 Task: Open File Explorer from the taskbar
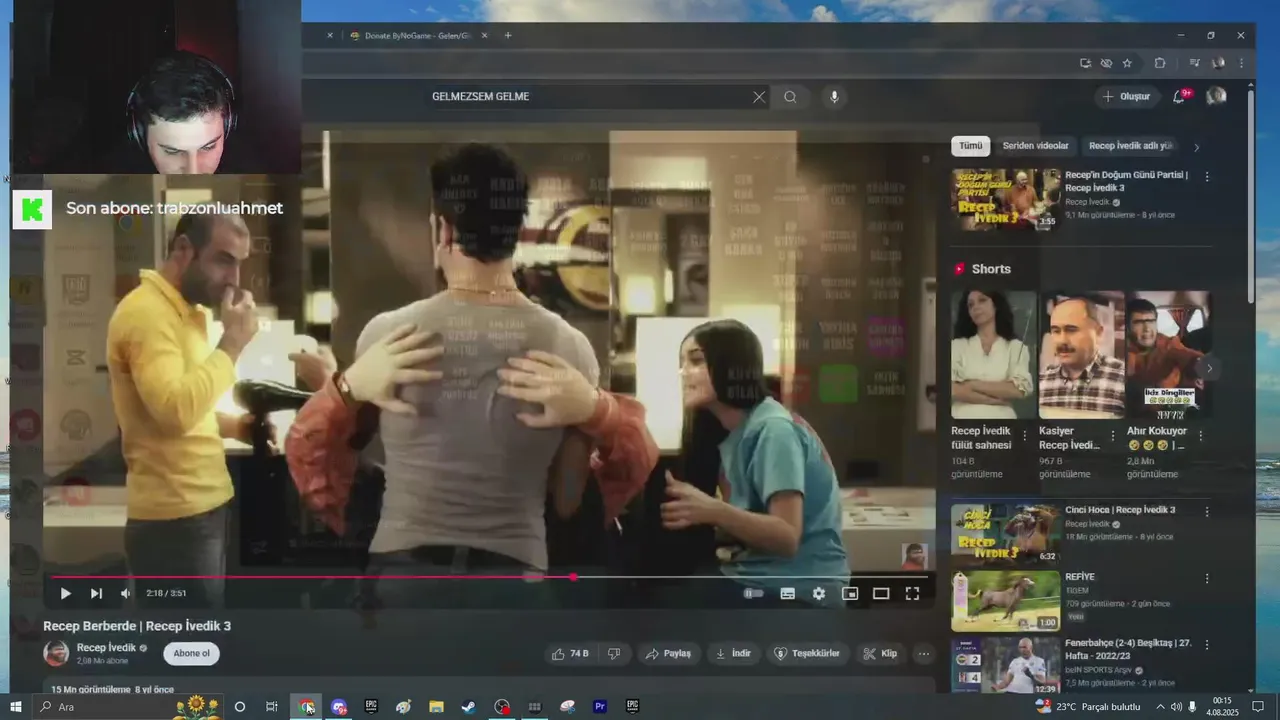tap(436, 706)
